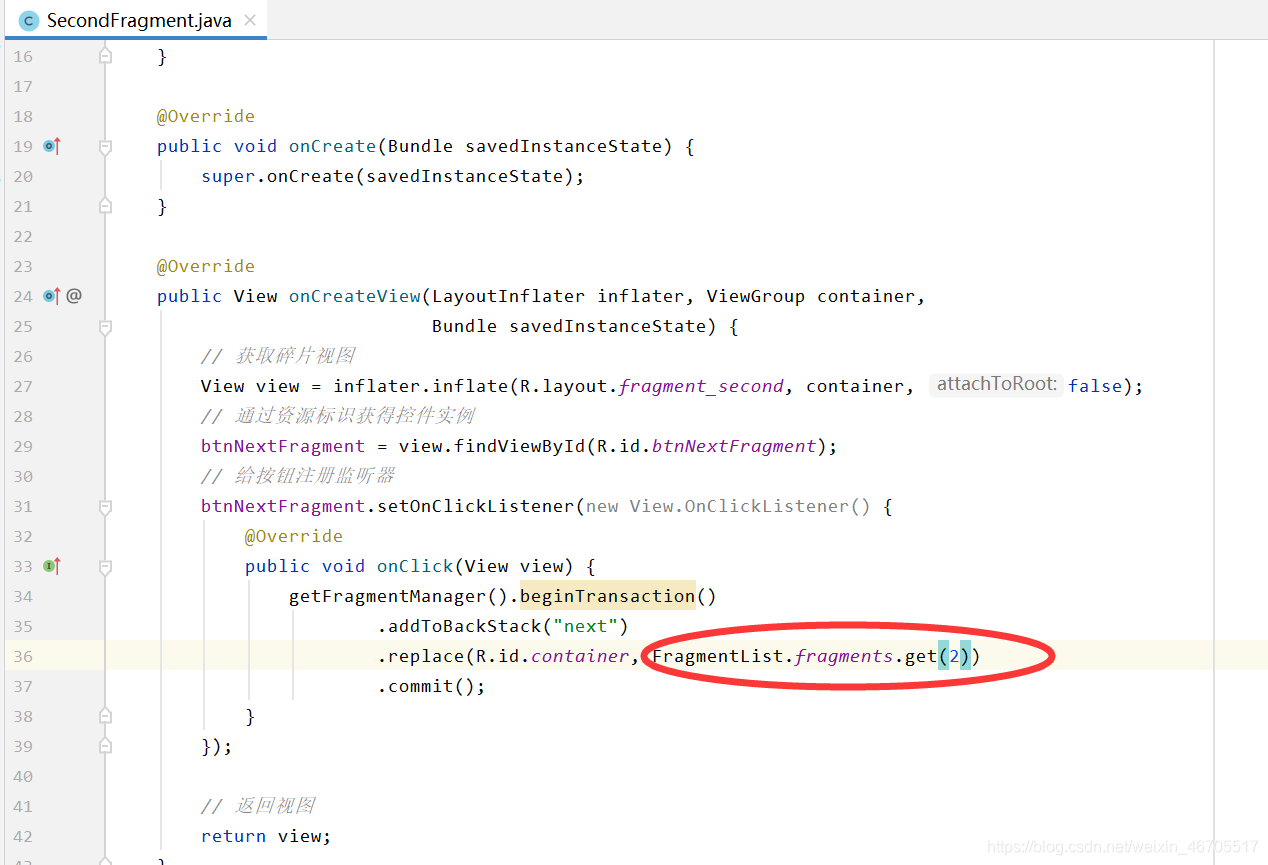Click the setOnClickListener method call

(x=475, y=506)
